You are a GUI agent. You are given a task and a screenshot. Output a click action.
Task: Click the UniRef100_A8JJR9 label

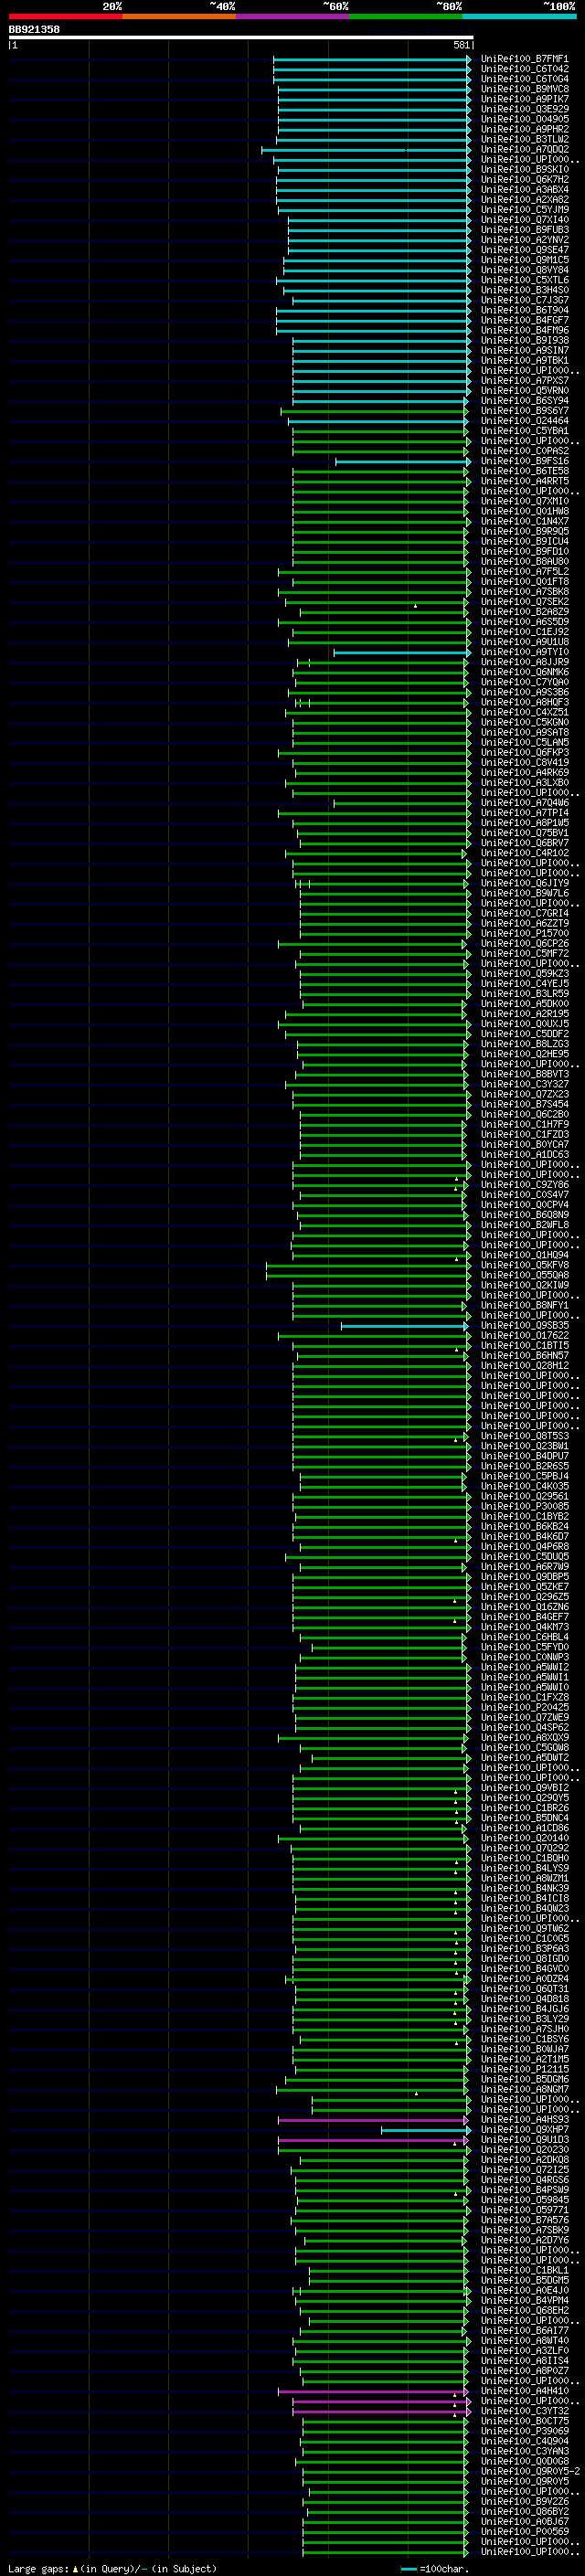(x=525, y=662)
